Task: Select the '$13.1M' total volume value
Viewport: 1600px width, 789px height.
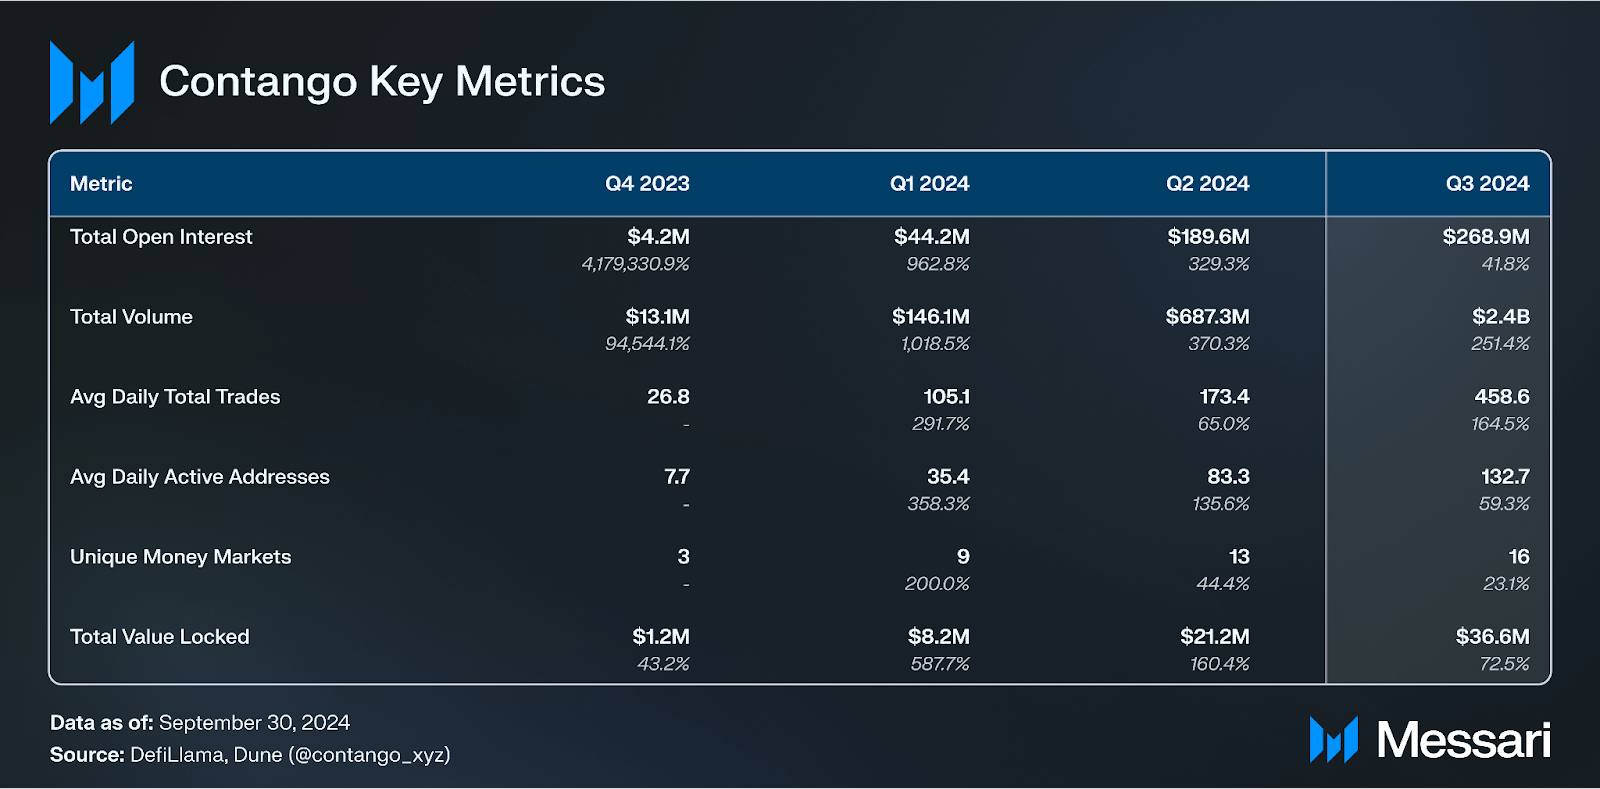Action: 657,317
